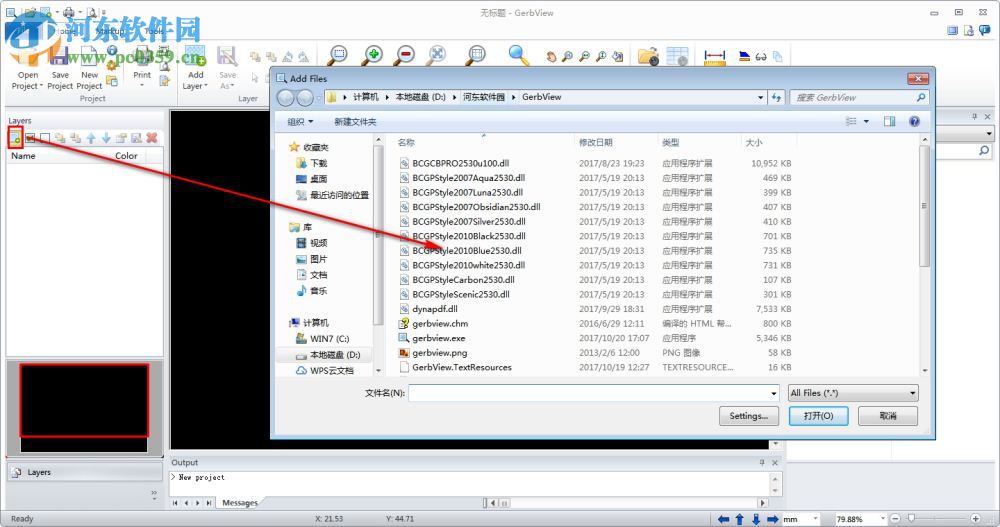Add new layer icon in Layers panel
This screenshot has width=1000, height=527.
click(15, 138)
